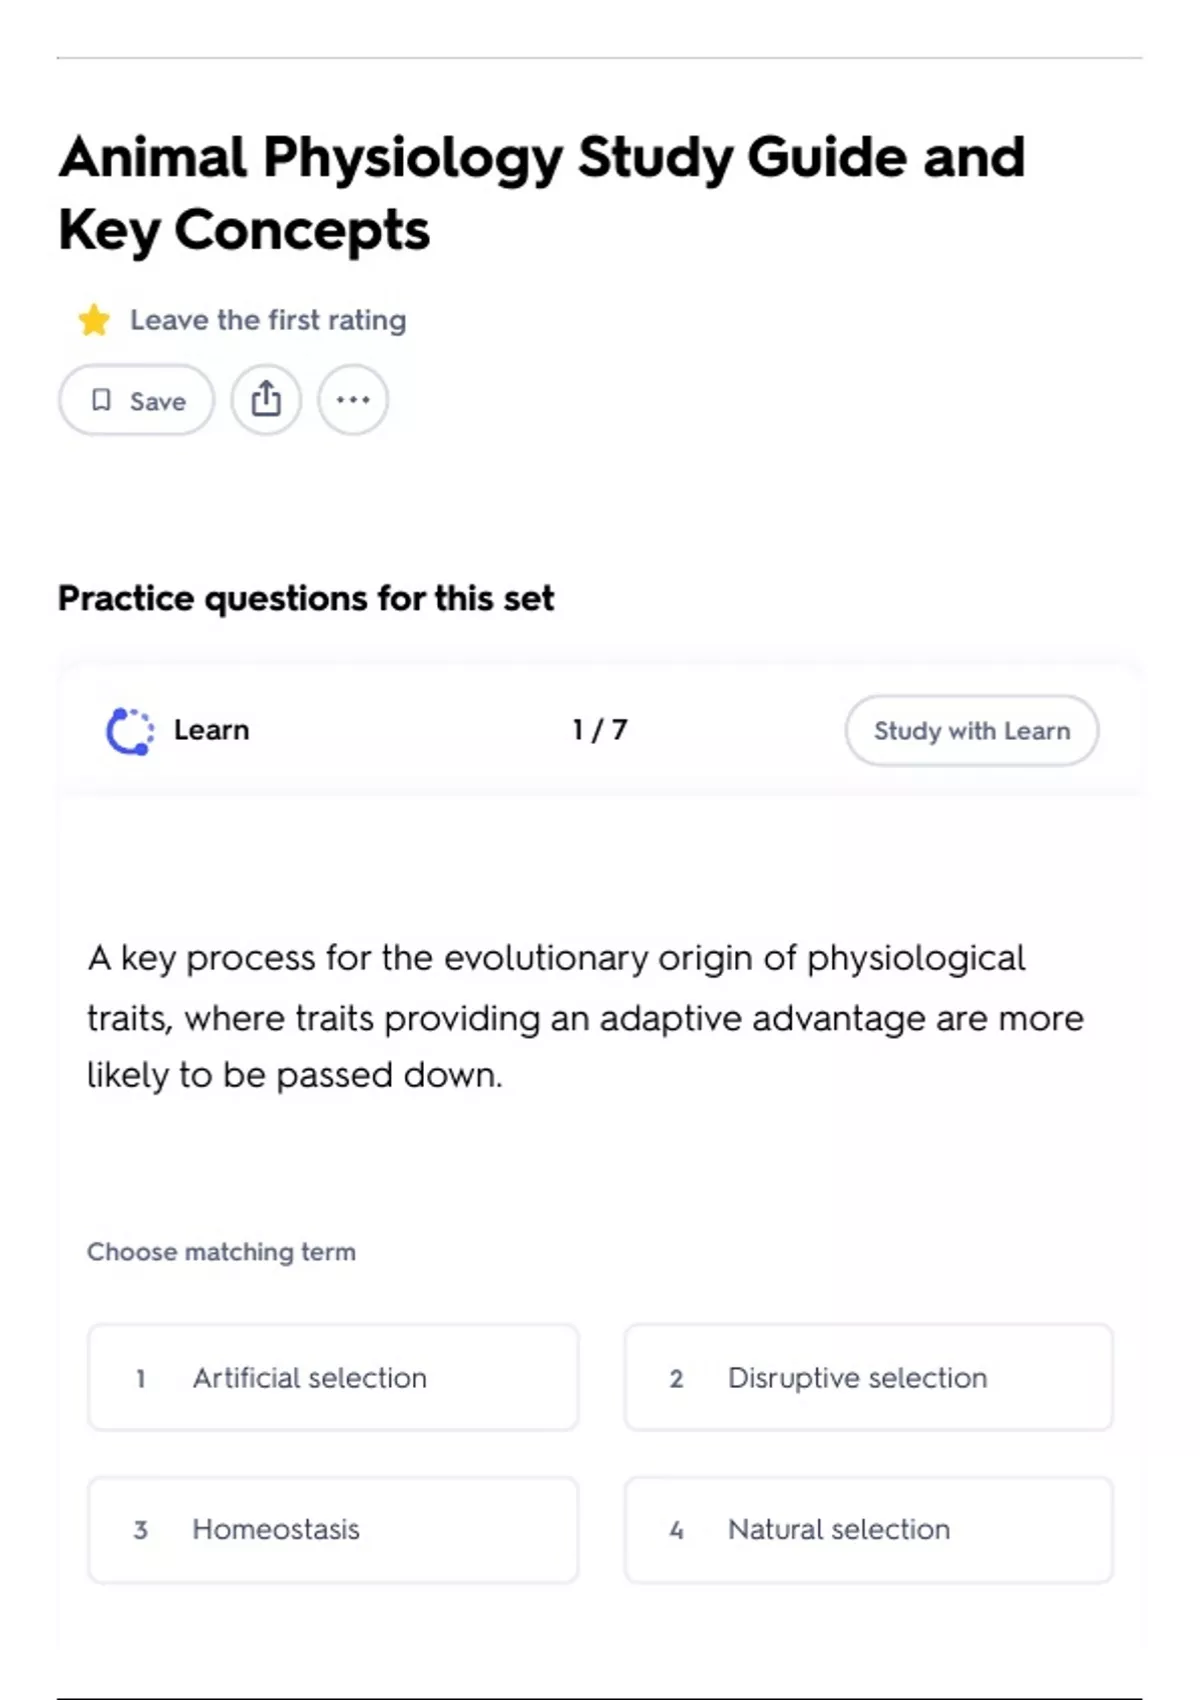Click the number 2 answer badge
1200x1700 pixels.
click(x=676, y=1379)
